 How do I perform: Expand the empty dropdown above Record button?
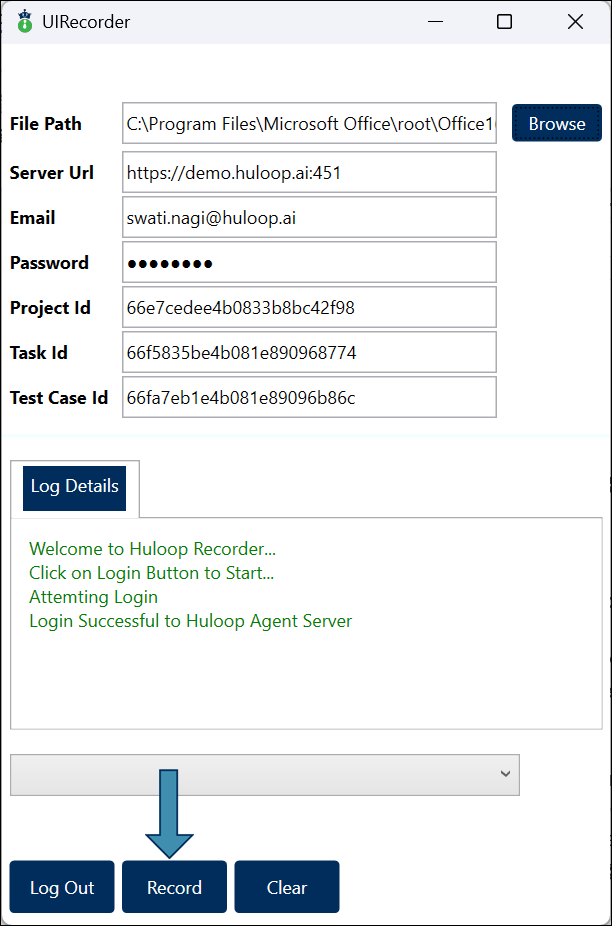(265, 774)
